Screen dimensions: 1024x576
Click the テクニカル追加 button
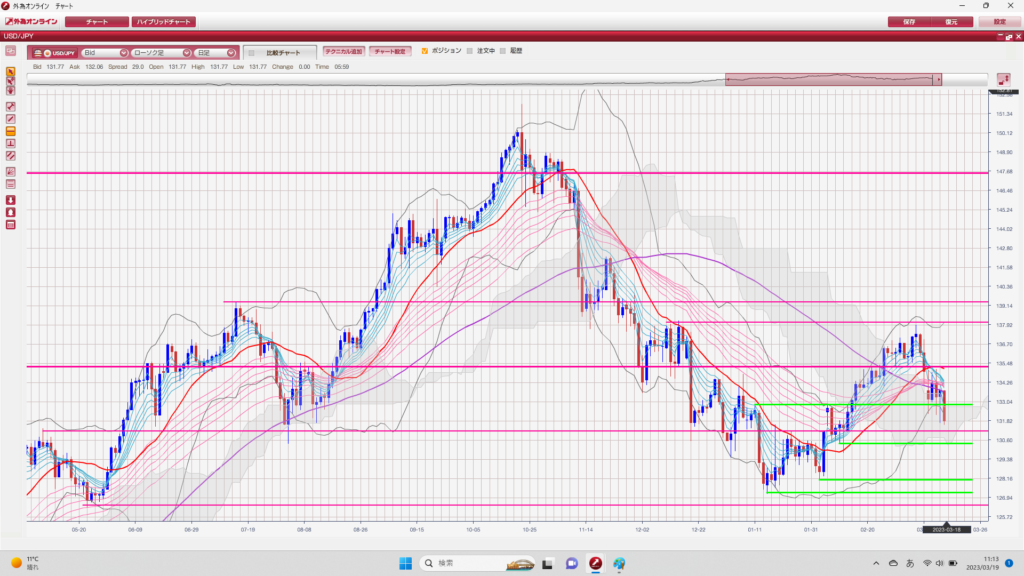344,51
